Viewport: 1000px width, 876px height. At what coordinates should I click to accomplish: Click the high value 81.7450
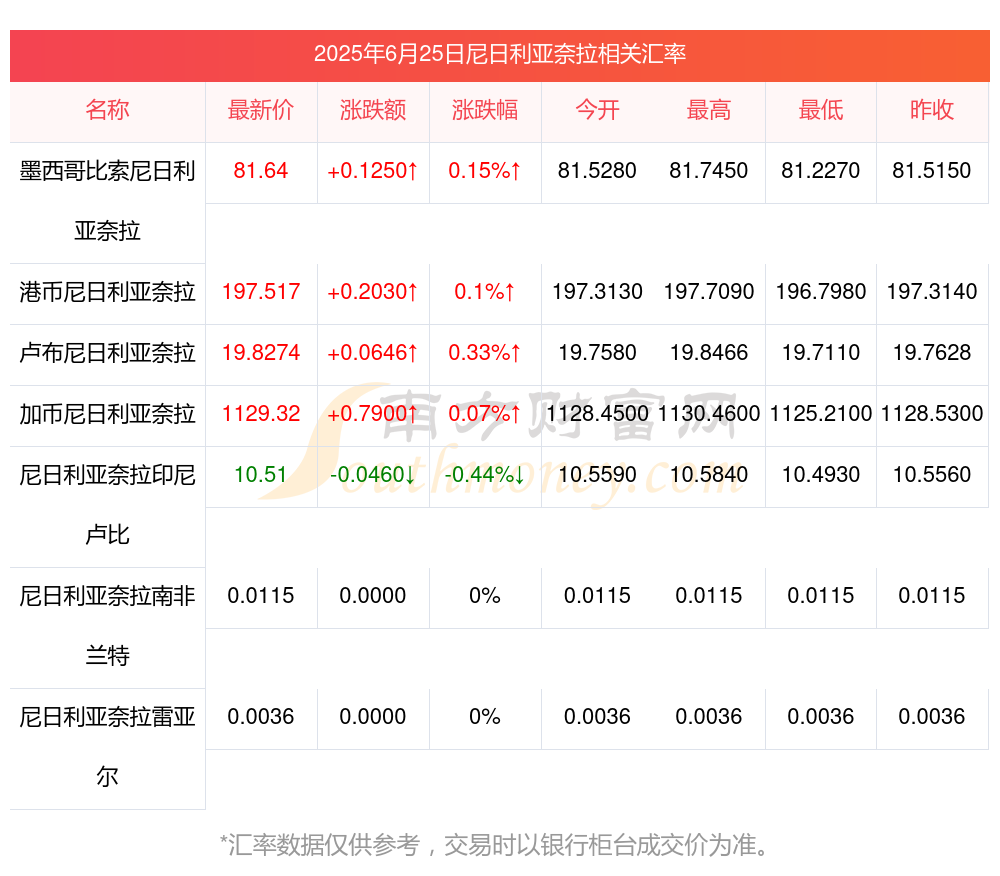coord(709,171)
